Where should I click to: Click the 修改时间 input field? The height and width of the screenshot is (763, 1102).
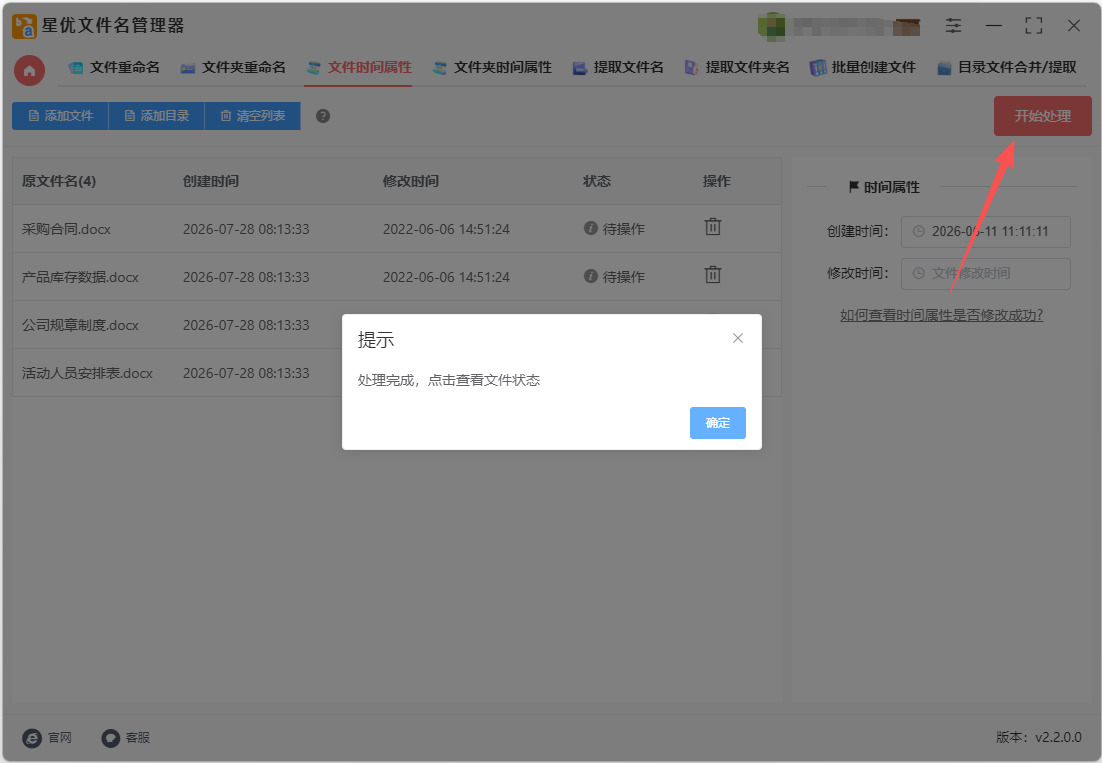click(x=985, y=273)
